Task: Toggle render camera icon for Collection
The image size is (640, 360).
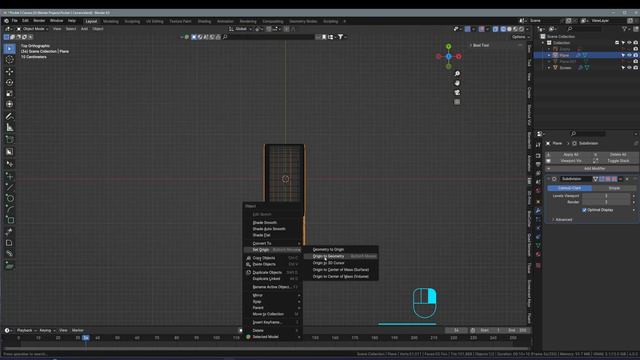Action: pos(636,42)
